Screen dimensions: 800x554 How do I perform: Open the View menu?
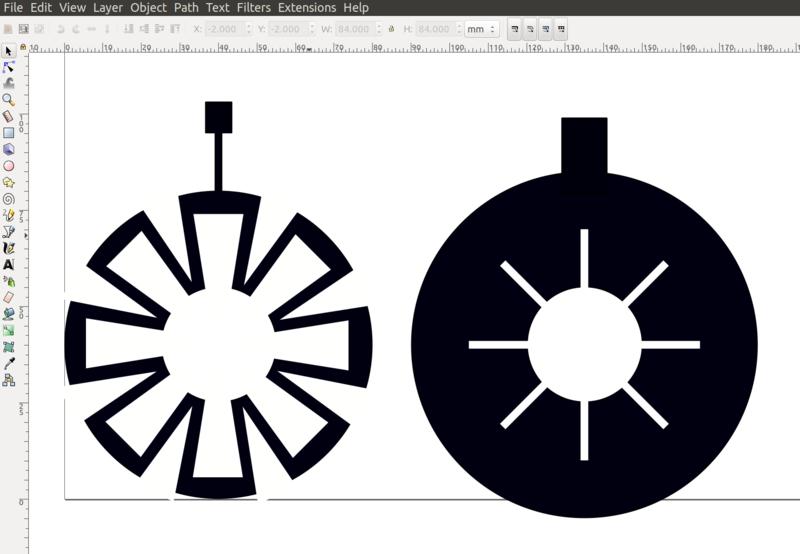coord(72,8)
